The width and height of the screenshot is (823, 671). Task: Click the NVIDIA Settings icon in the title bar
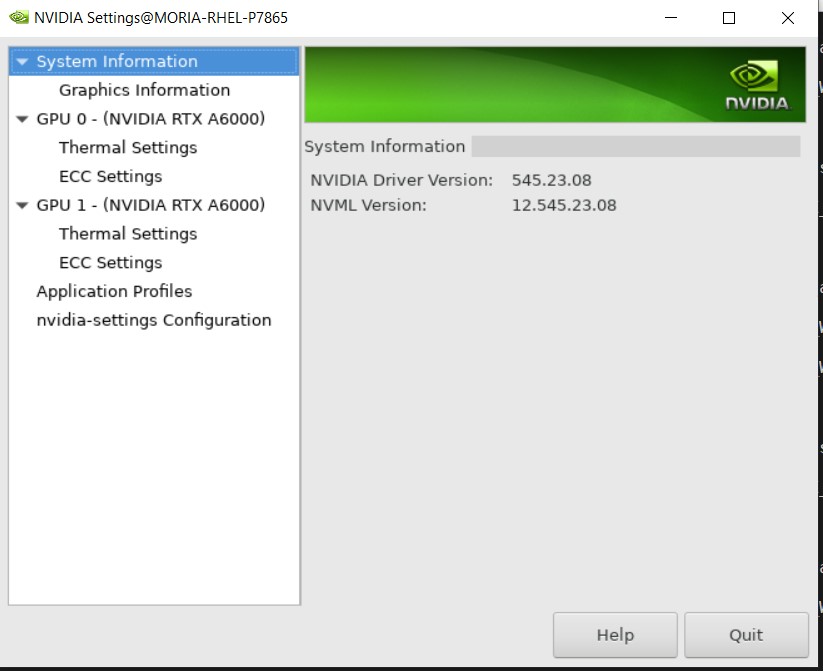(x=16, y=17)
